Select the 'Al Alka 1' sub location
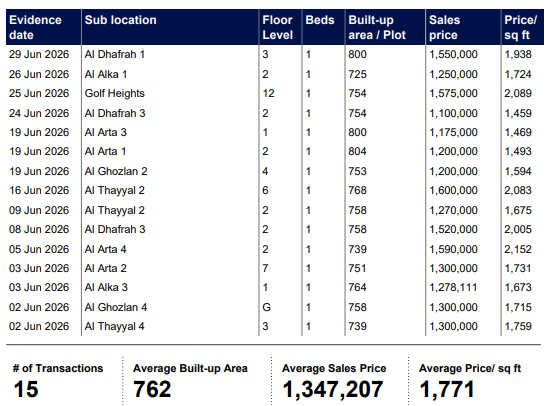 tap(106, 74)
